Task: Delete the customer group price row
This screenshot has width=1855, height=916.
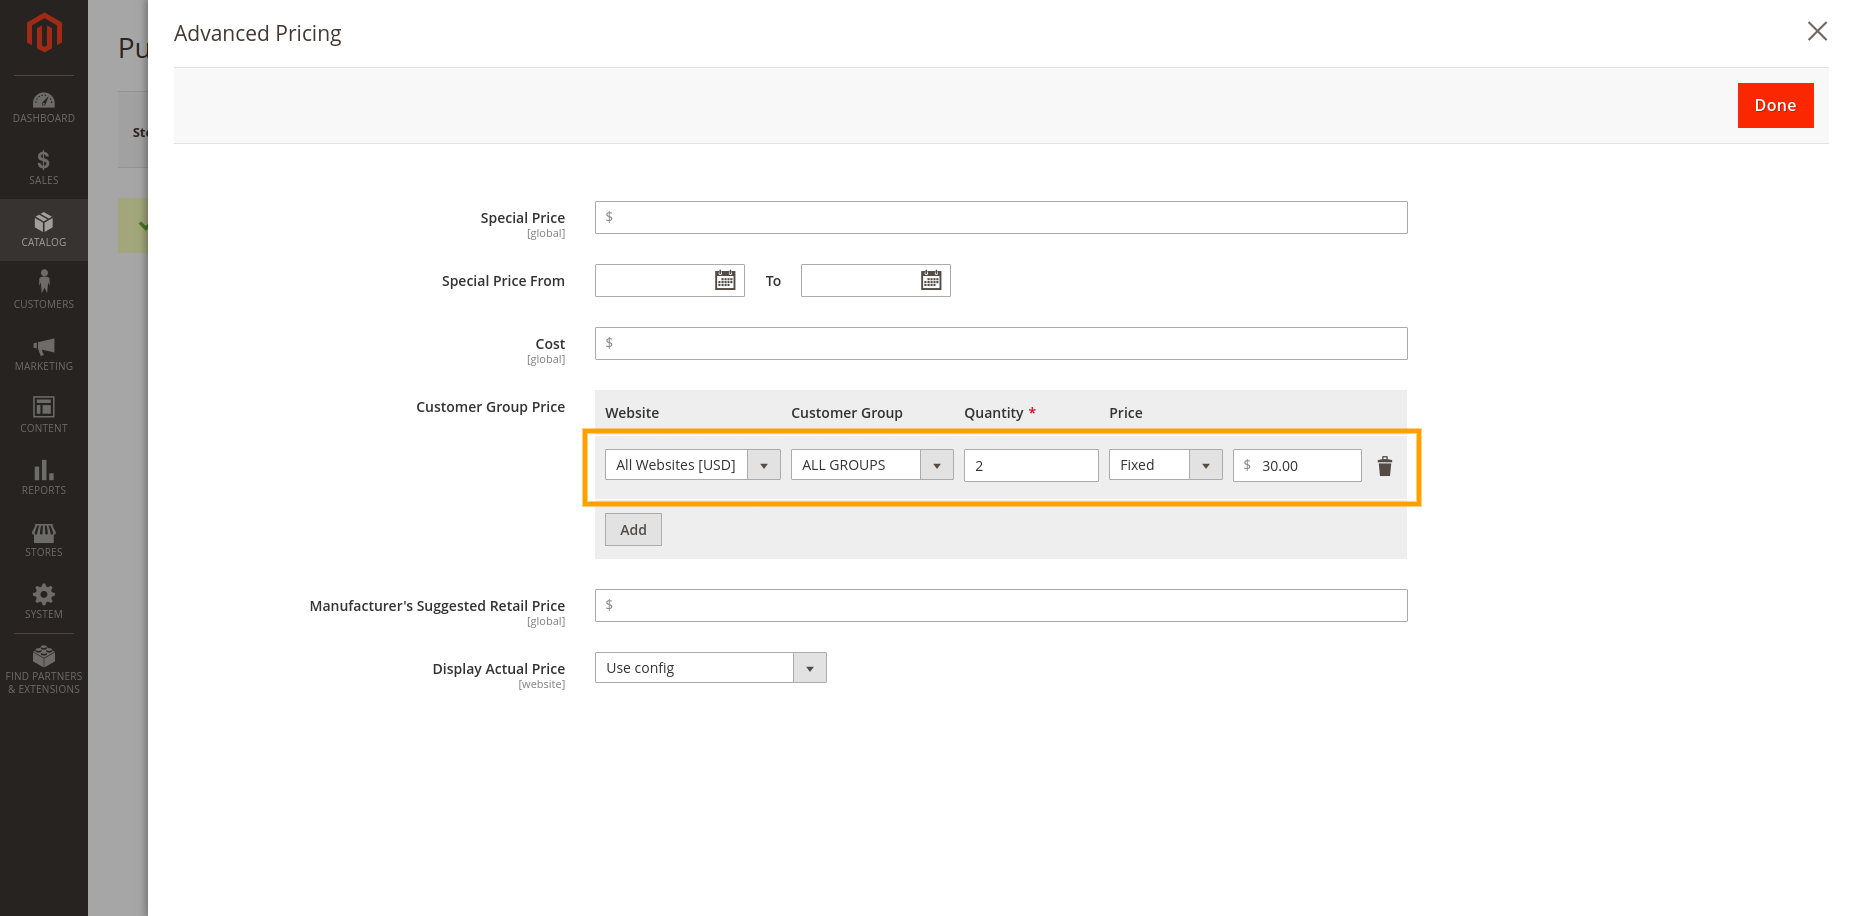Action: [1385, 466]
